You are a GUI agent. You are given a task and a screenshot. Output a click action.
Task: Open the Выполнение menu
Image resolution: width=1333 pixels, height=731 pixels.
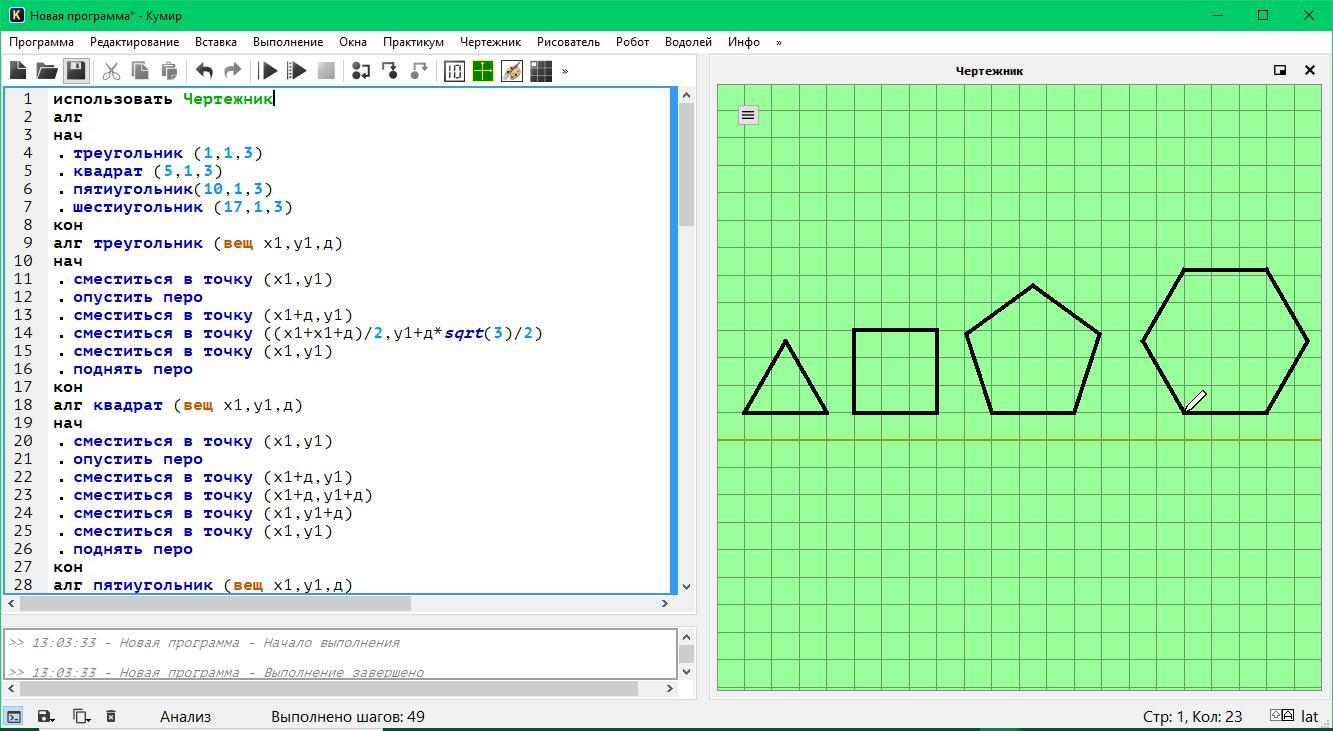coord(288,42)
